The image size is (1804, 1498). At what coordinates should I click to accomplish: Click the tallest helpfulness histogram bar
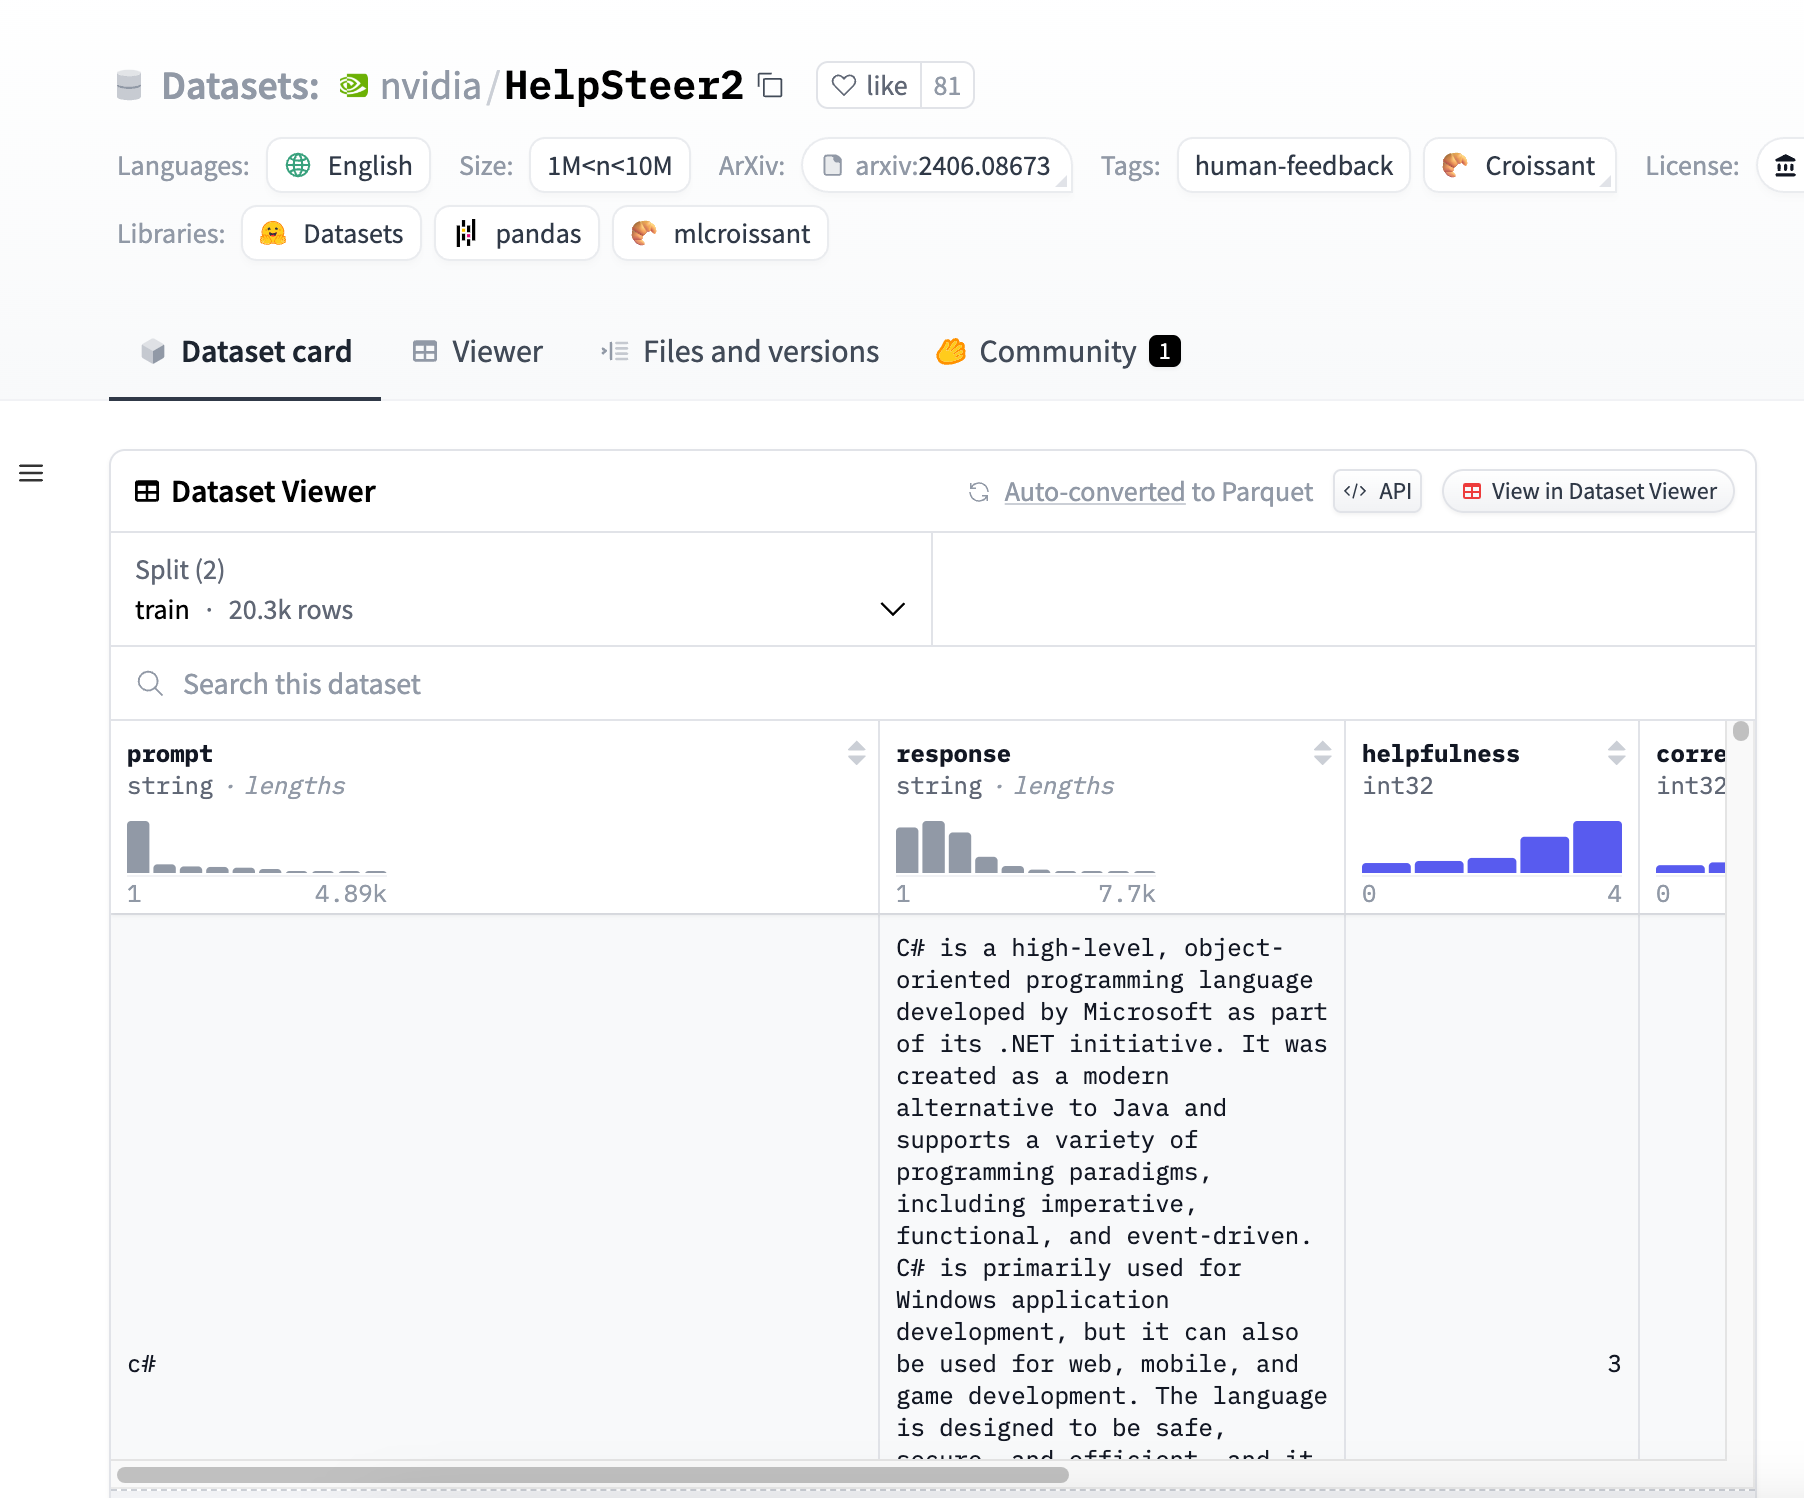1597,847
